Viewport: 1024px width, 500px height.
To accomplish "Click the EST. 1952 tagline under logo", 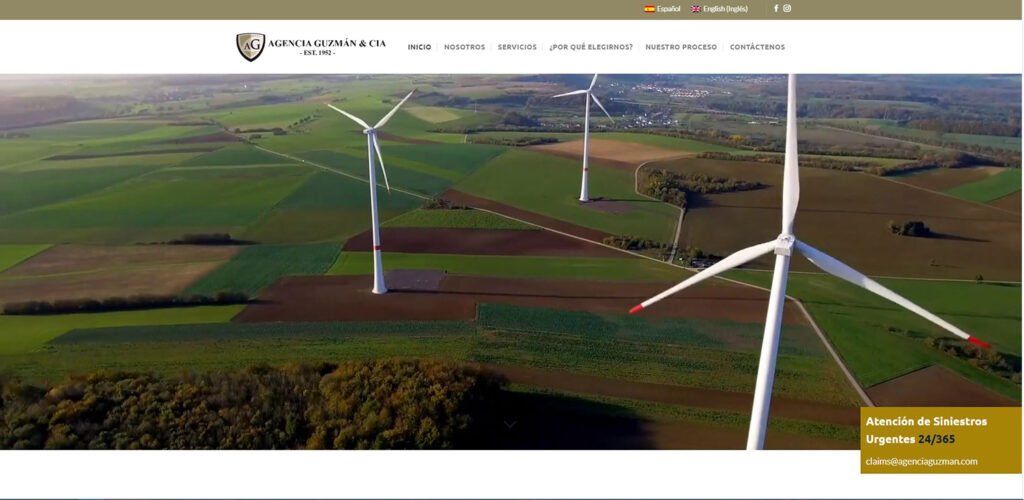I will pos(317,53).
